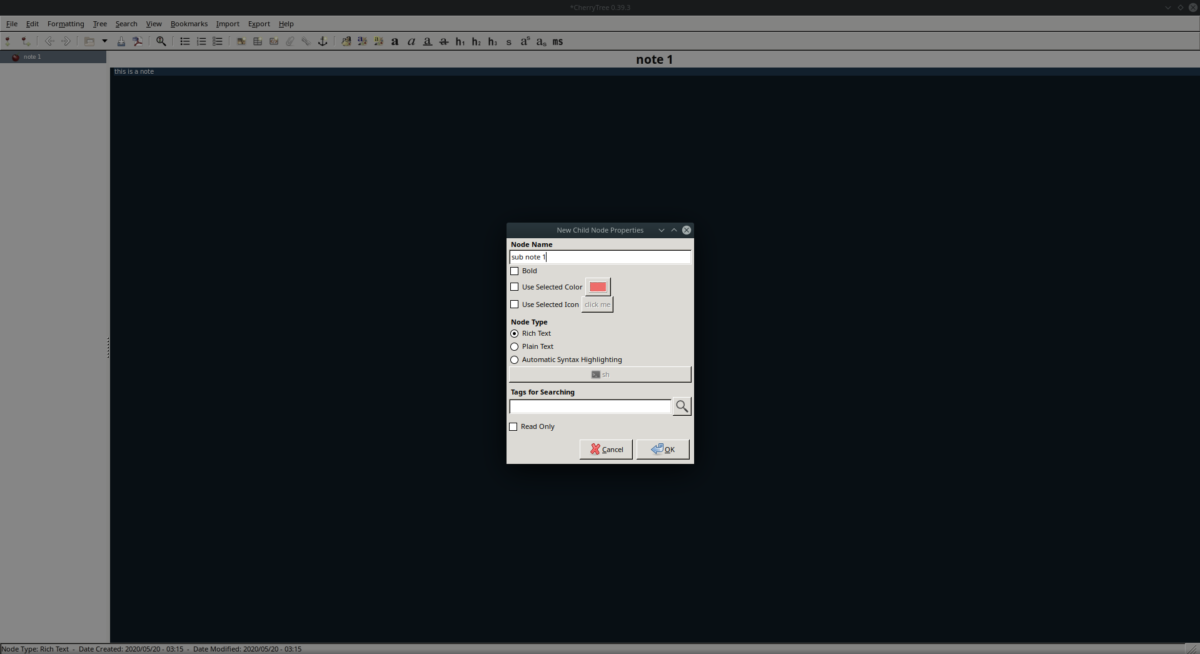Screen dimensions: 1200x654
Task: Open the syntax highlighting language dropdown
Action: click(600, 373)
